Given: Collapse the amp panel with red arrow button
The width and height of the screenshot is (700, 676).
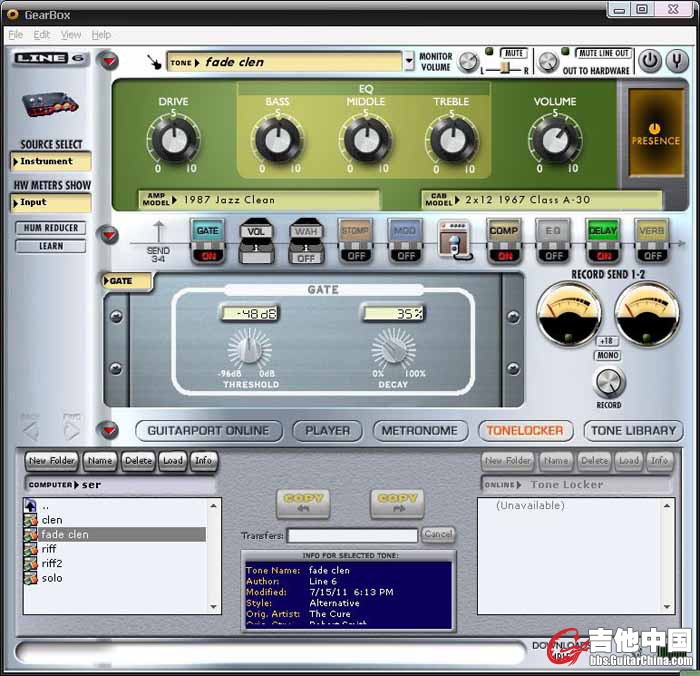Looking at the screenshot, I should [x=108, y=61].
